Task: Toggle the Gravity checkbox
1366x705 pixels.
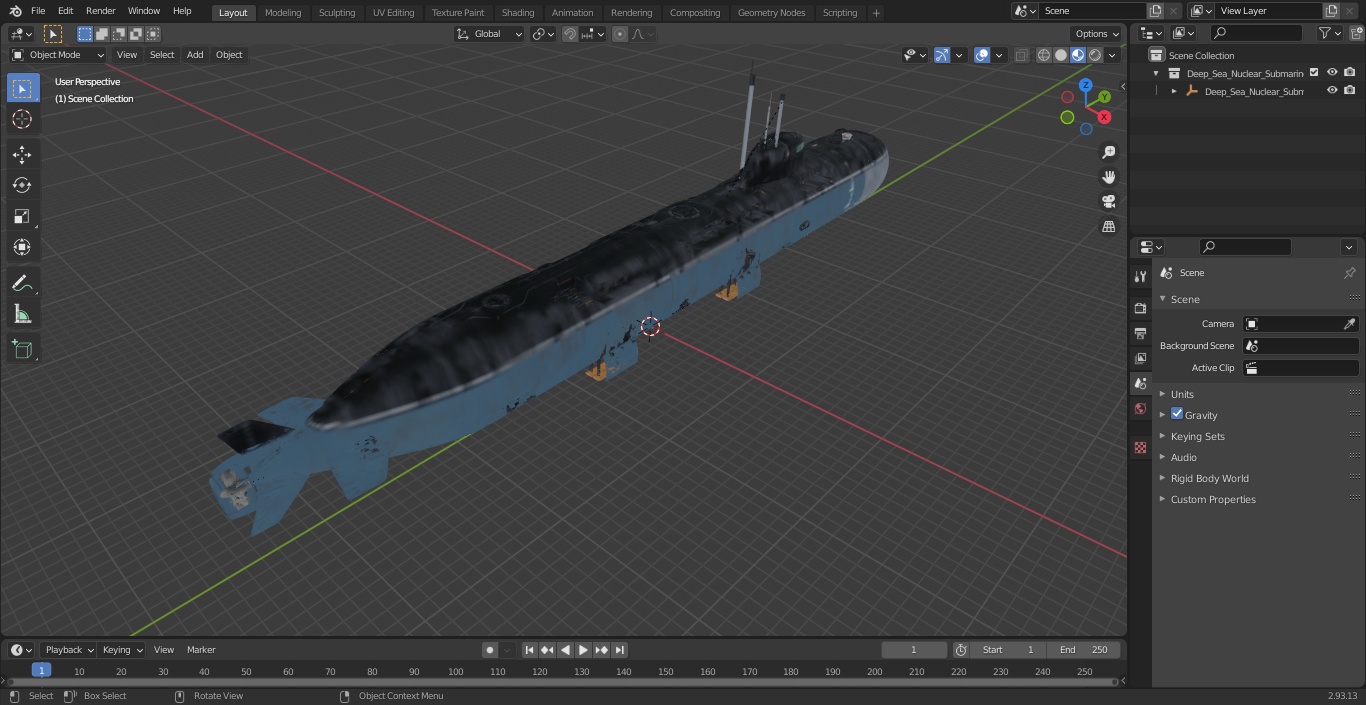Action: pos(1177,414)
